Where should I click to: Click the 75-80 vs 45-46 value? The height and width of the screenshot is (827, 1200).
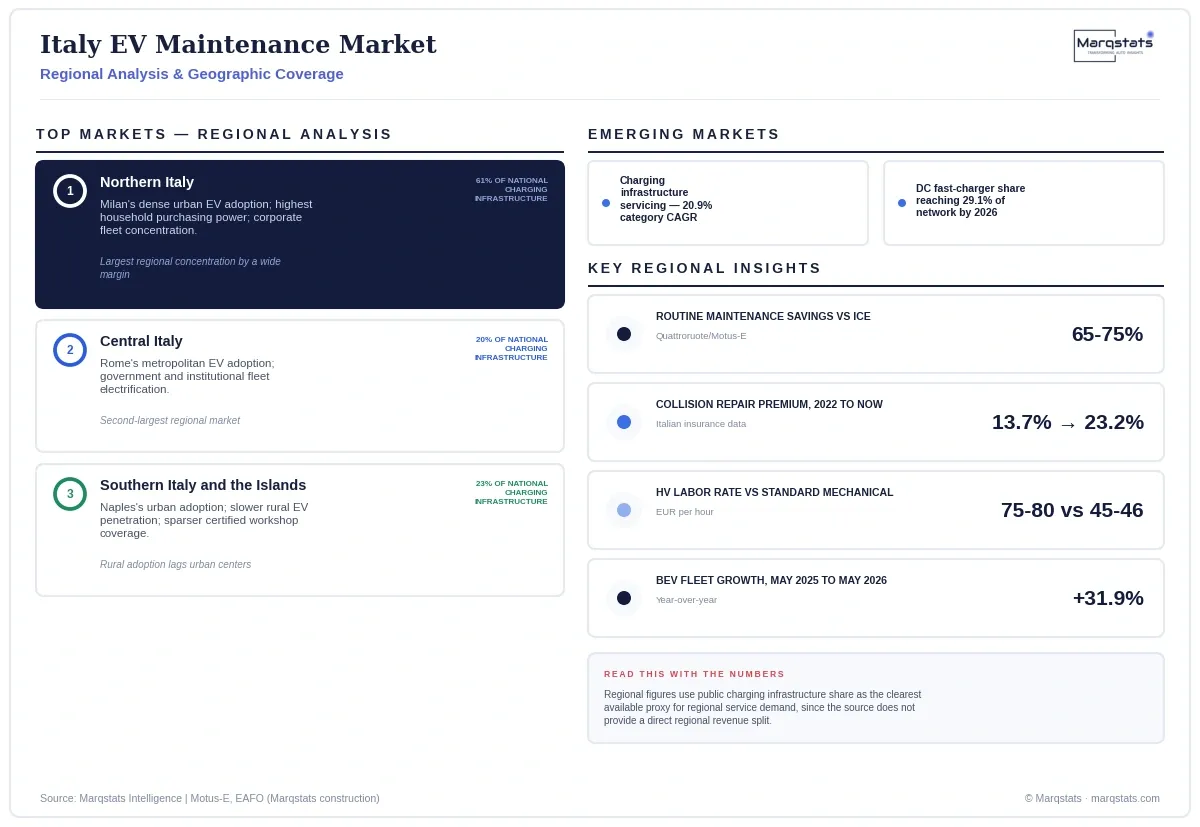pyautogui.click(x=1072, y=510)
